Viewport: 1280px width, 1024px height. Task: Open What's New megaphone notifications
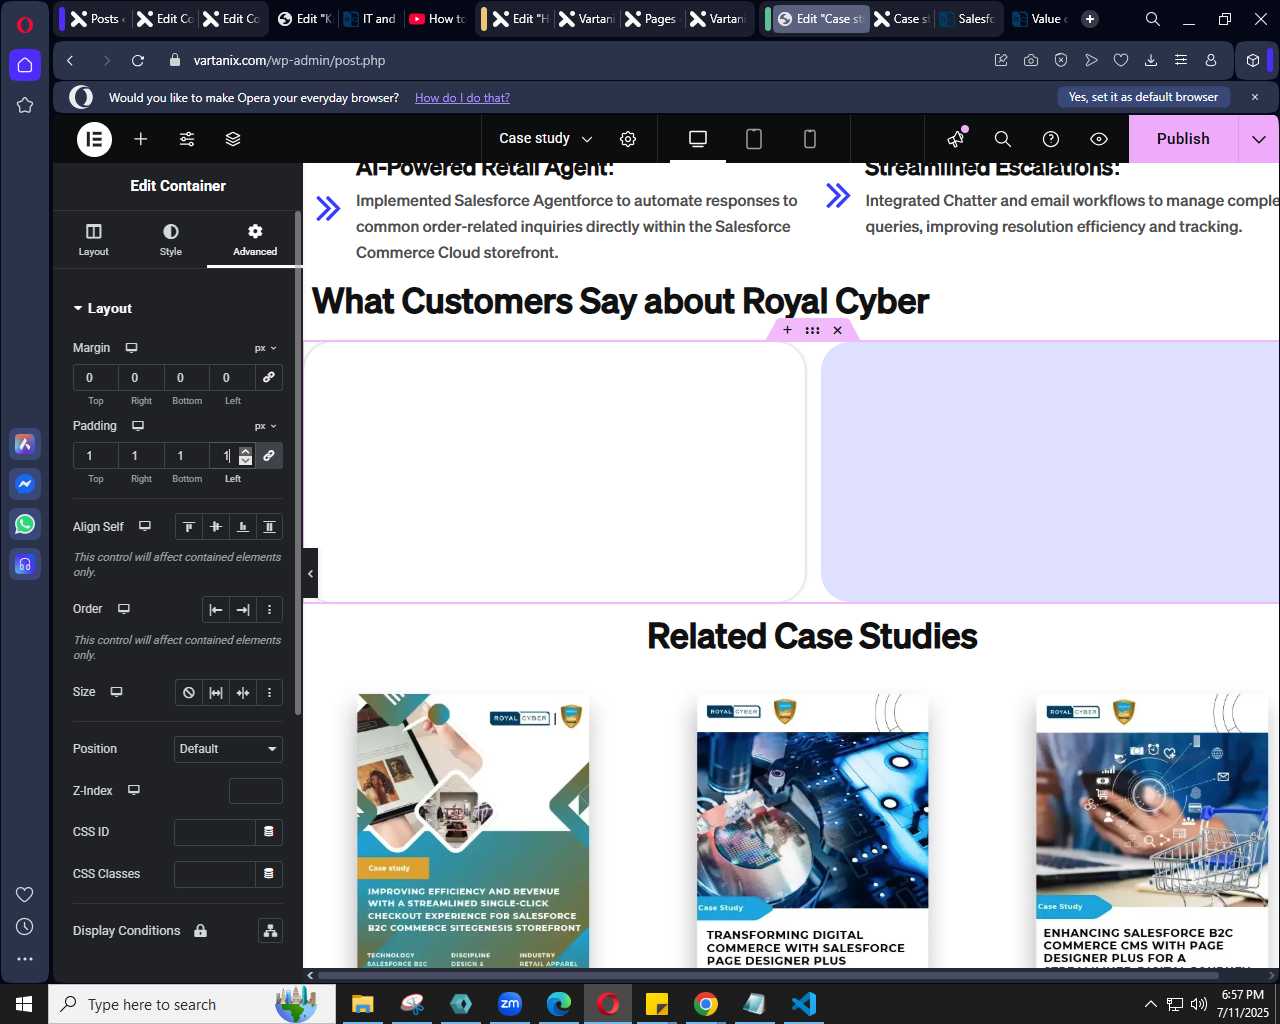[x=957, y=139]
